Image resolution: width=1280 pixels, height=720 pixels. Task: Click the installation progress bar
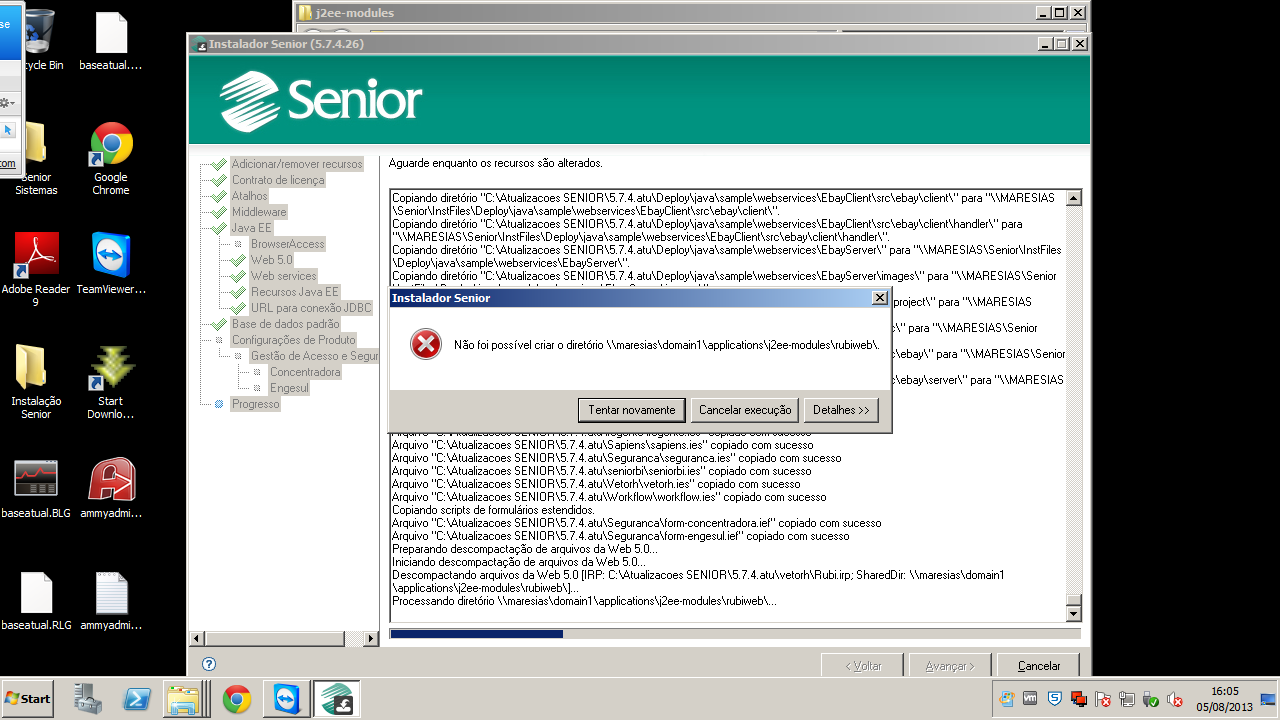pyautogui.click(x=734, y=634)
